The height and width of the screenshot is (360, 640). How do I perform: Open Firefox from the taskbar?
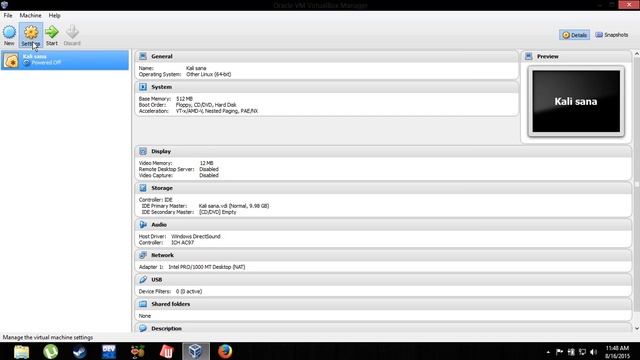pyautogui.click(x=225, y=351)
